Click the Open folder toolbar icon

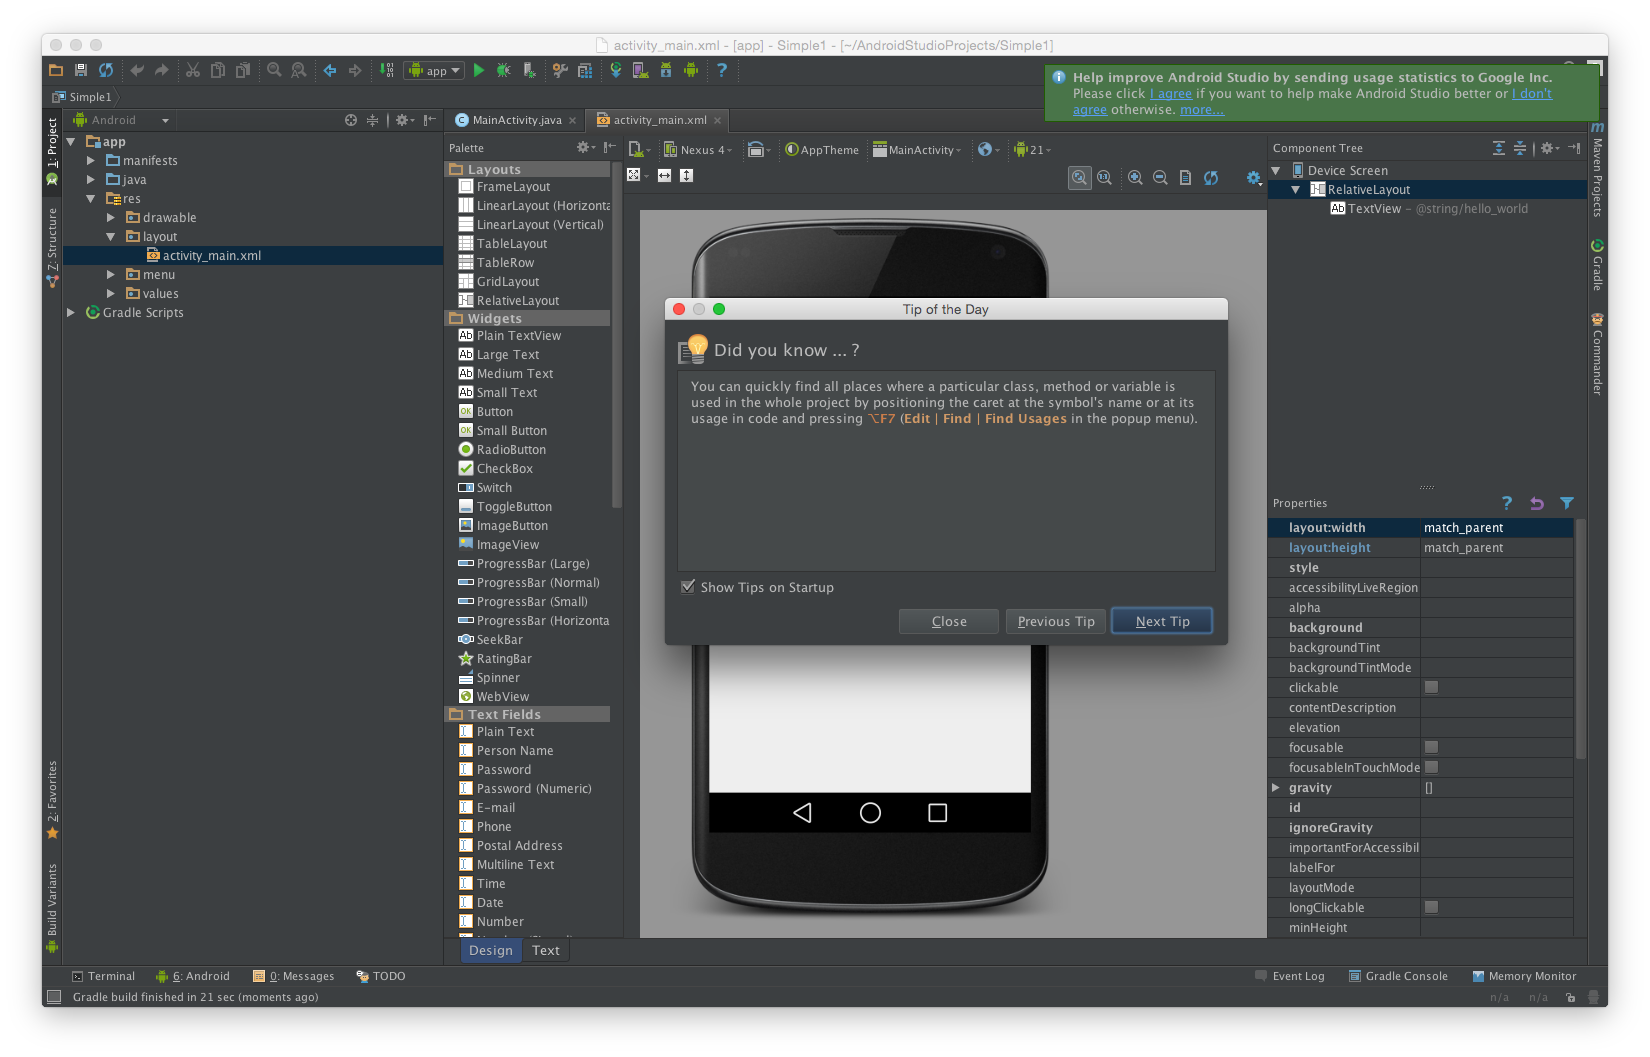point(56,70)
